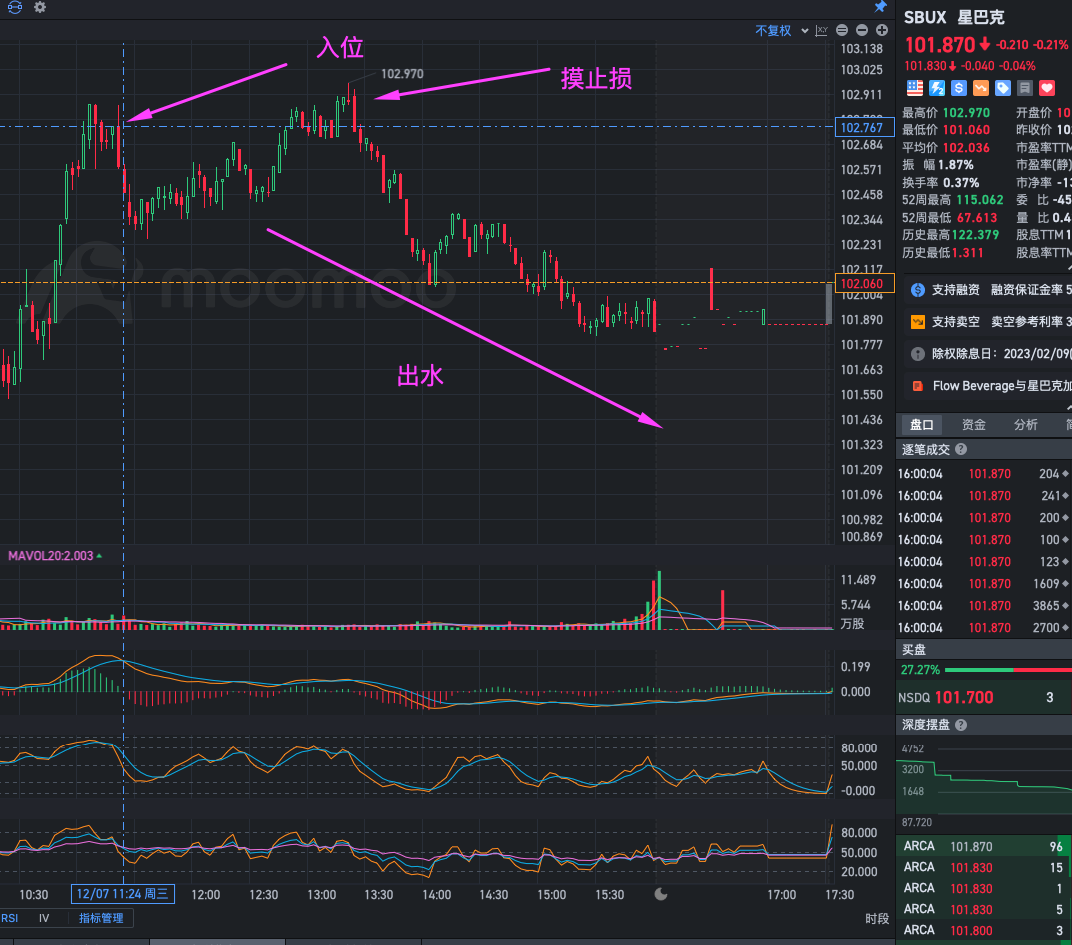1072x945 pixels.
Task: Click the blue dollar margin icon in icon row
Action: coord(959,88)
